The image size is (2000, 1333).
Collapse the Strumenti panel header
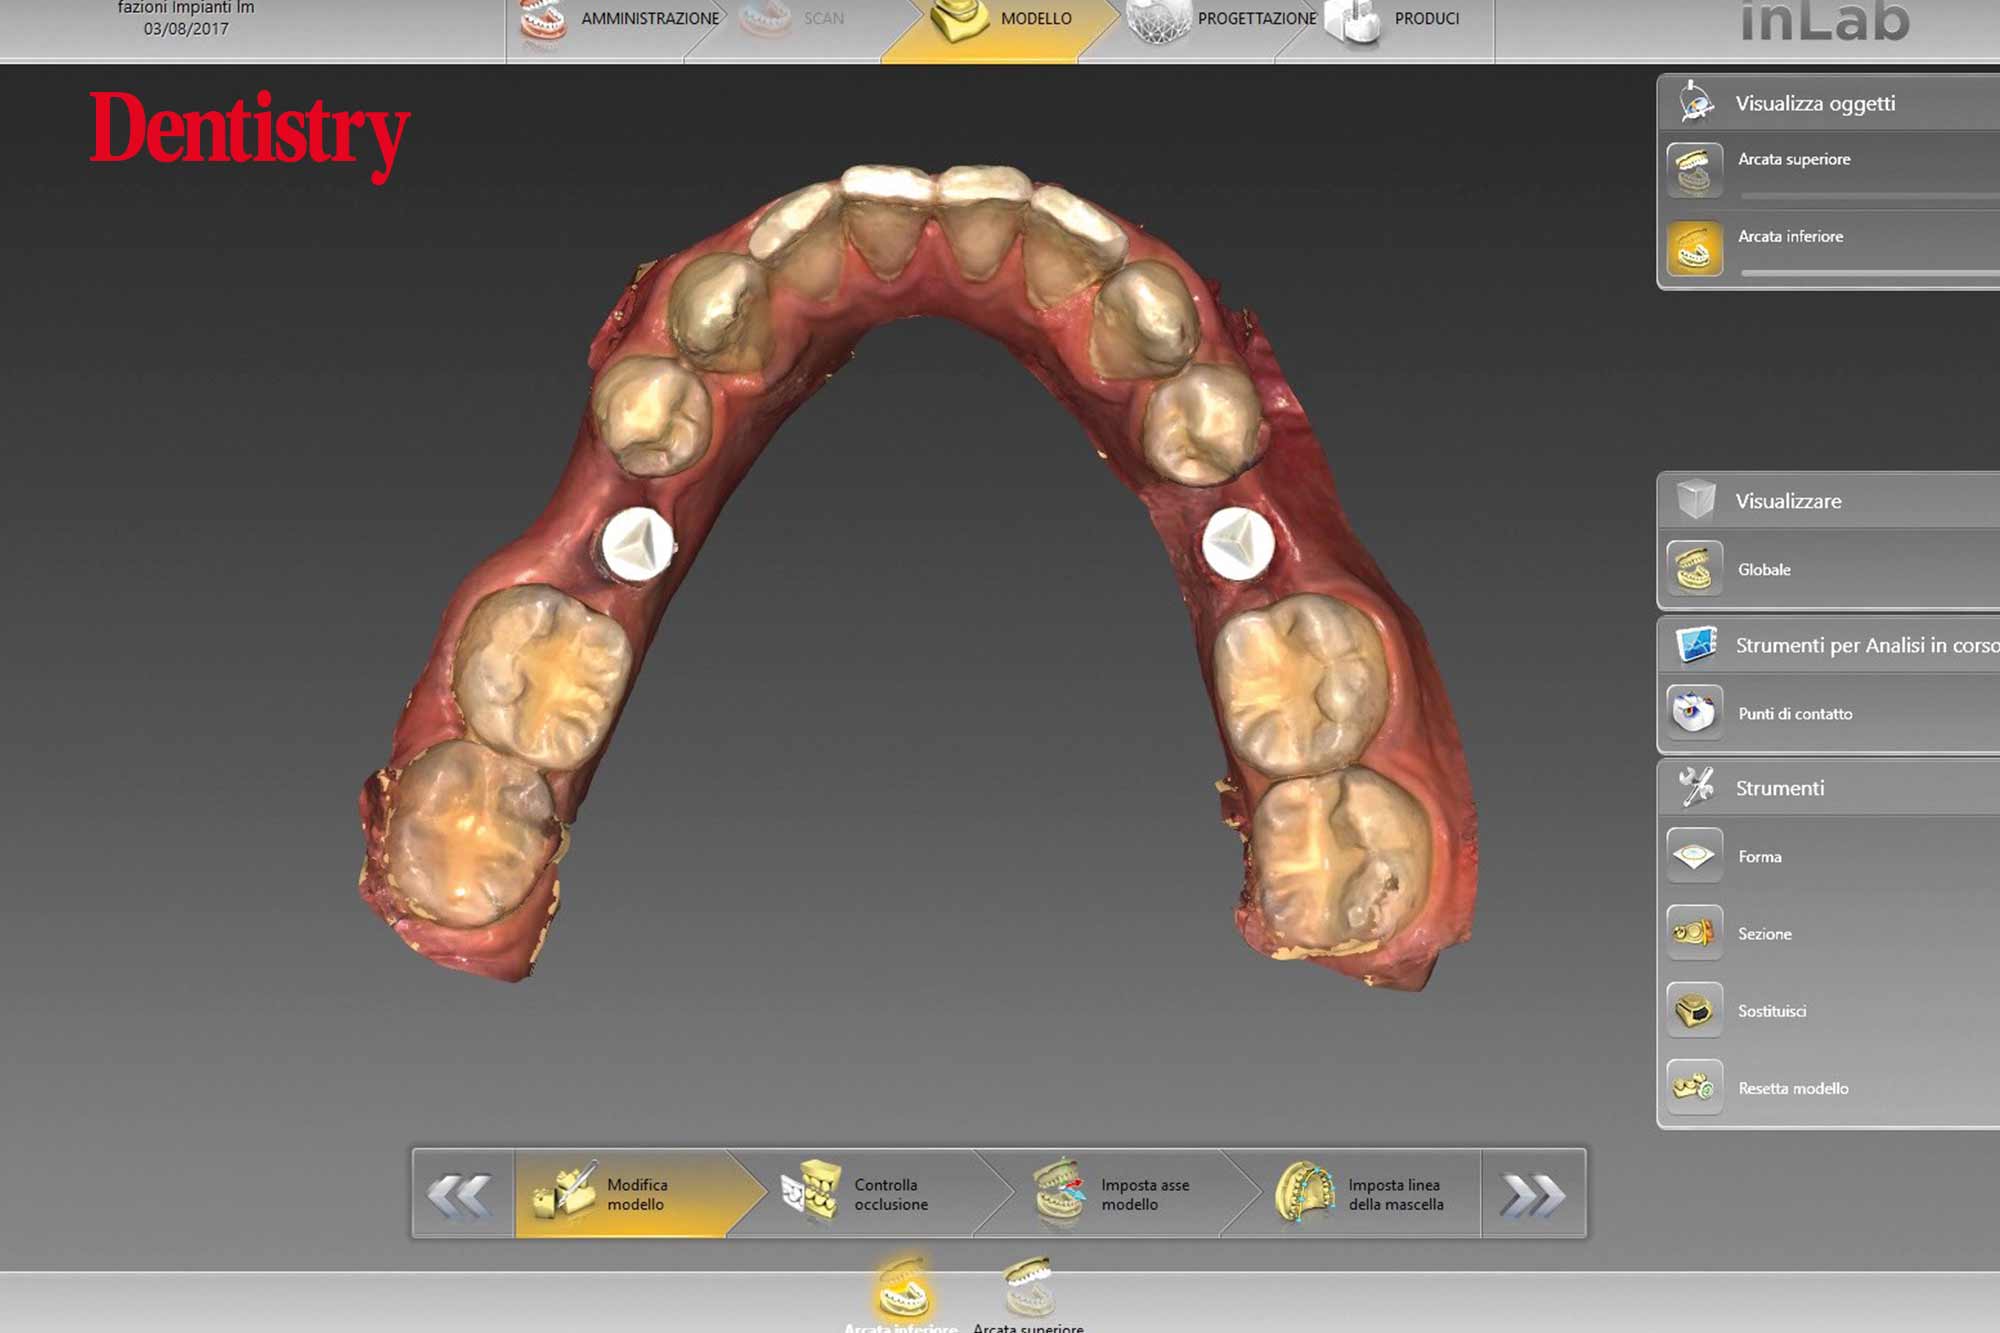(x=1829, y=788)
